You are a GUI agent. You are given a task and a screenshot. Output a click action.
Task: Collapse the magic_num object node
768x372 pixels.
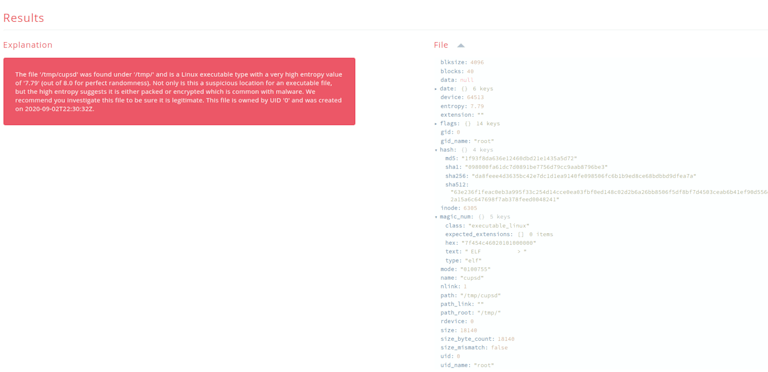(x=435, y=217)
